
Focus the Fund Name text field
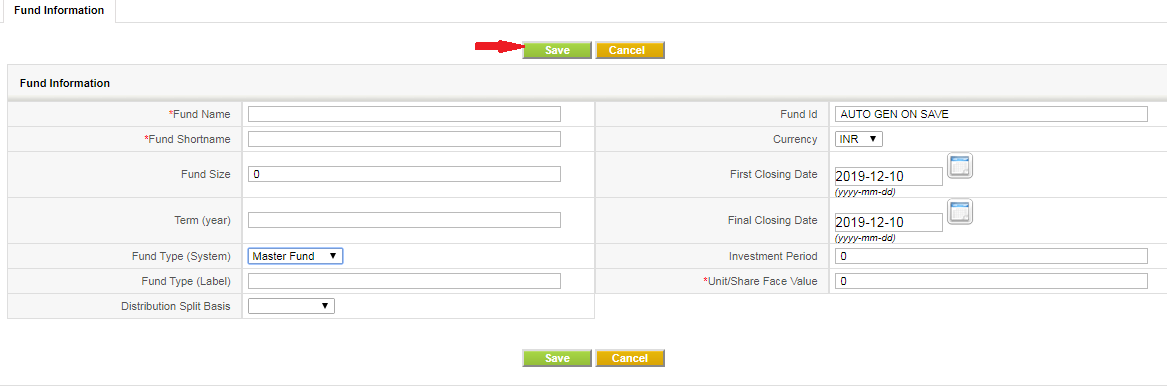tap(404, 114)
